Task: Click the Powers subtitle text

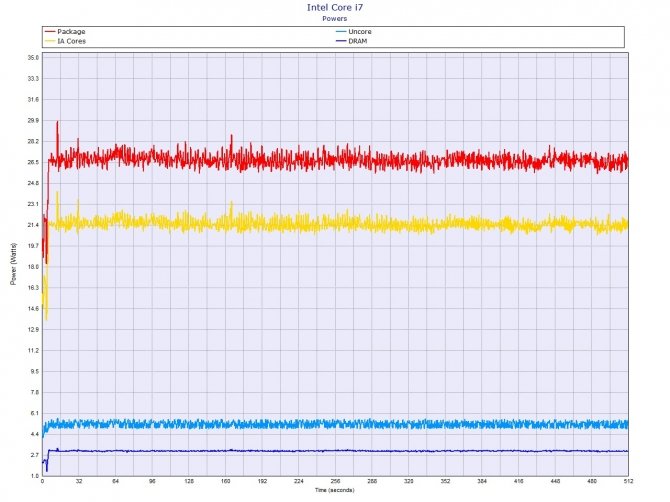Action: click(334, 18)
